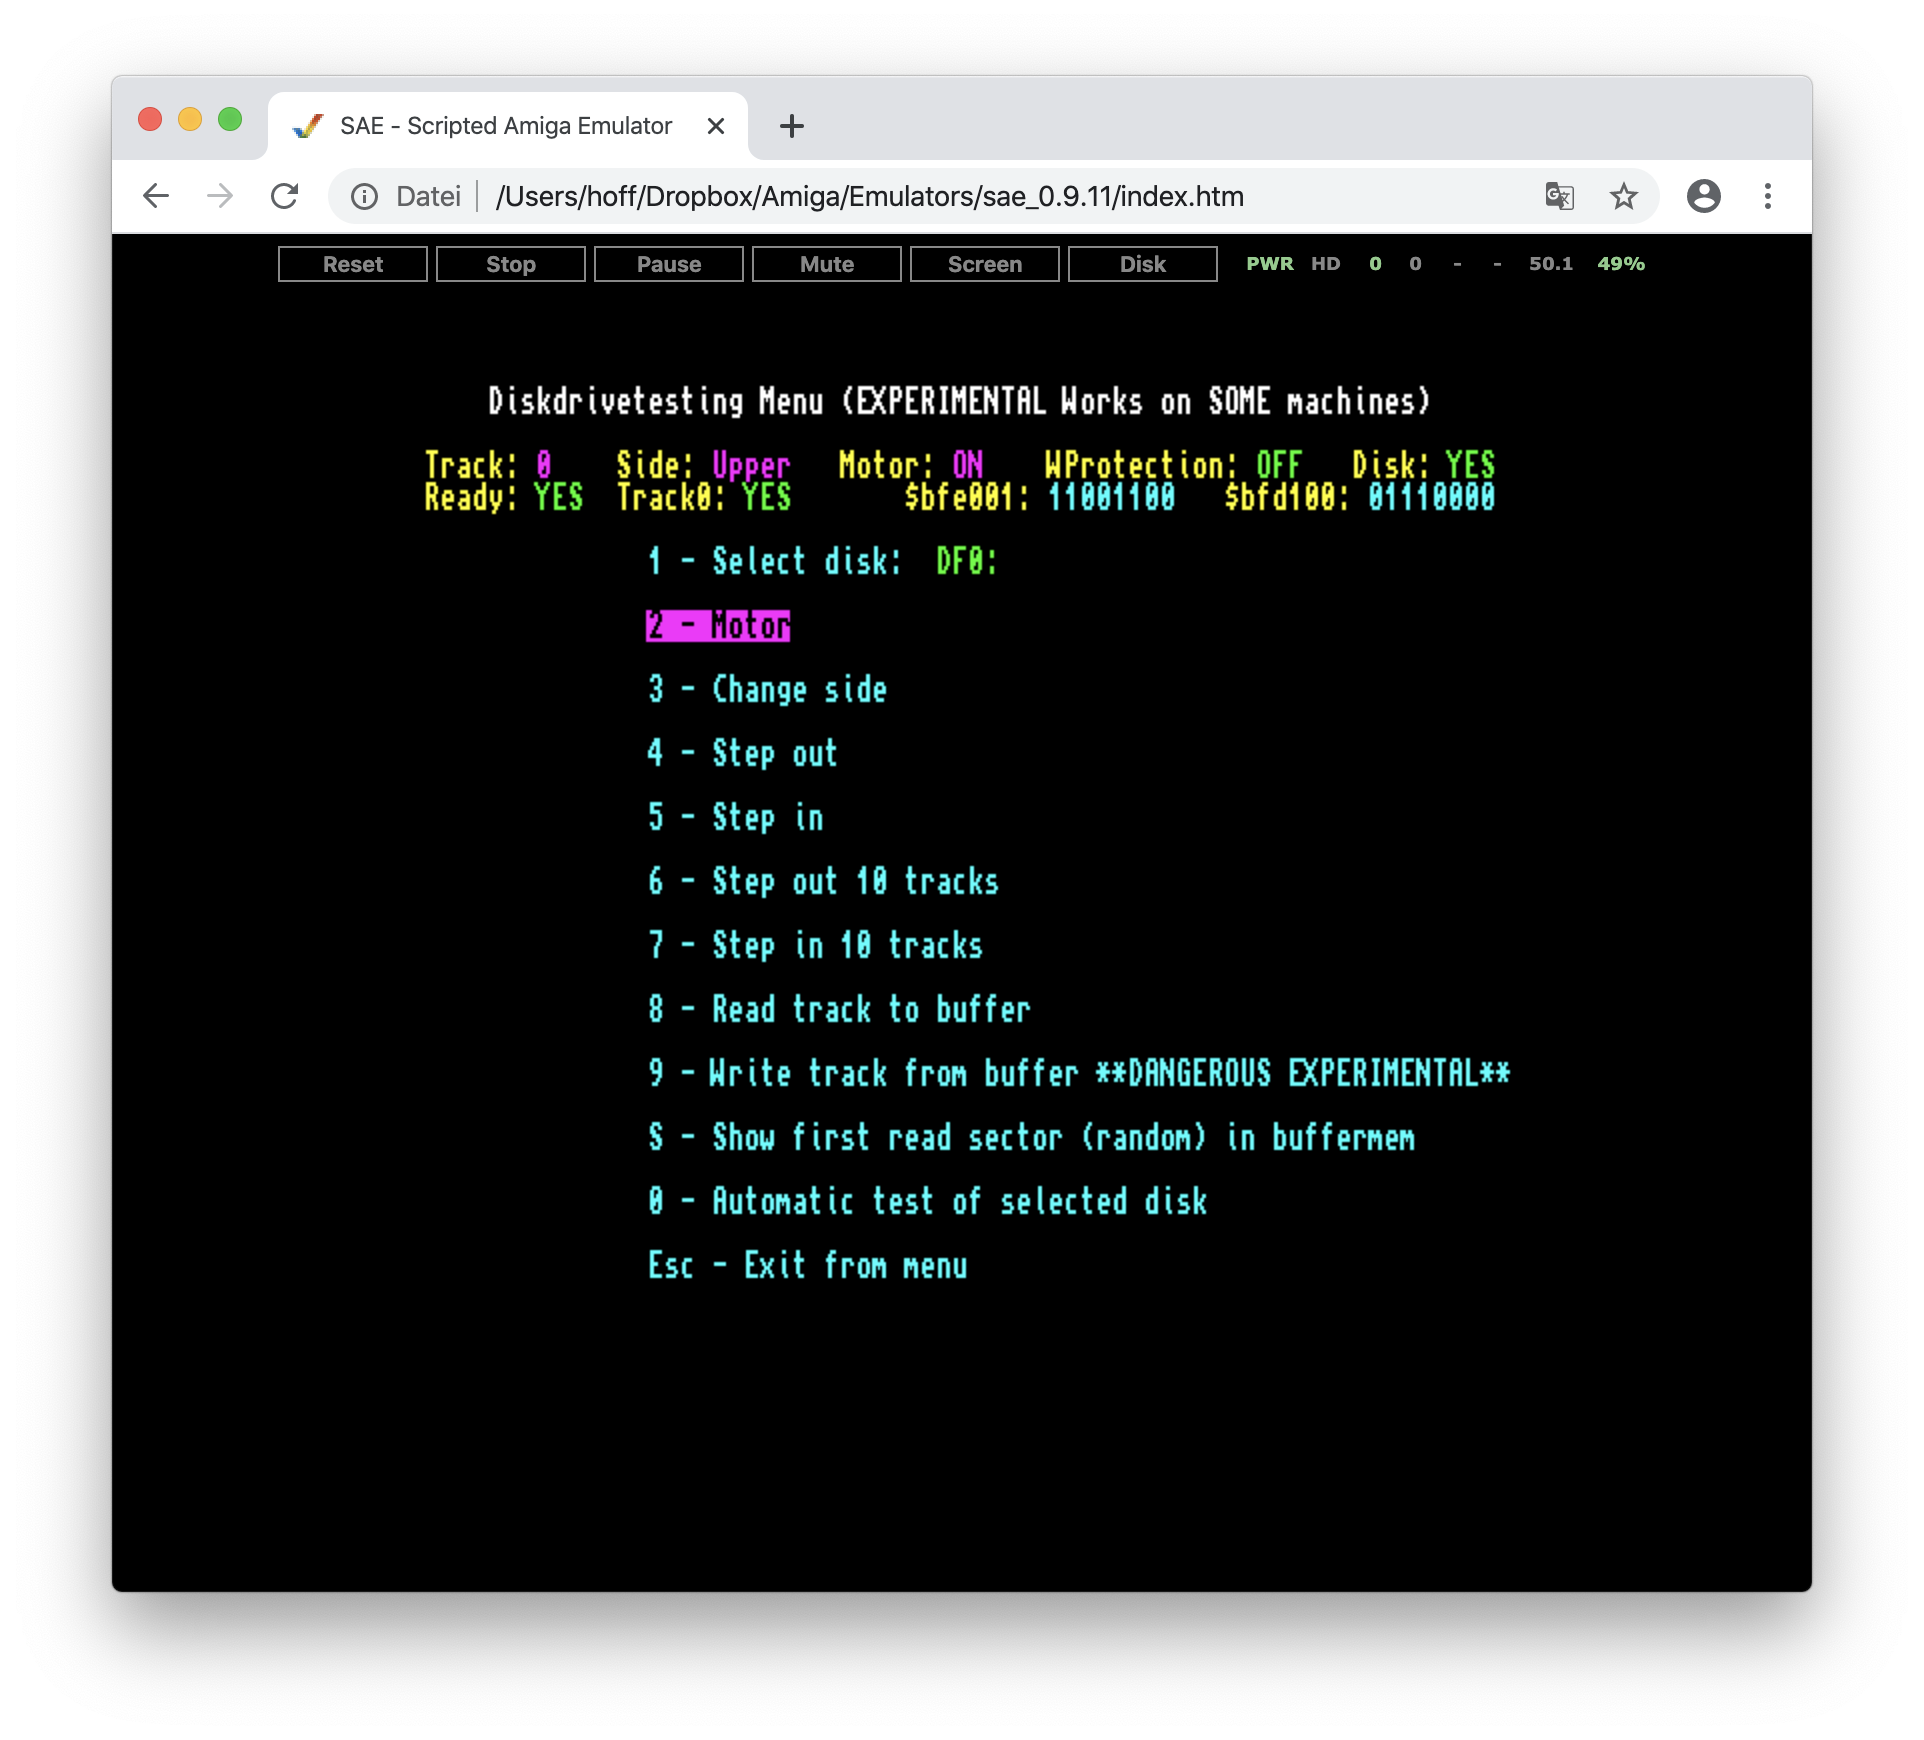Open the Chrome three-dot menu

point(1768,196)
